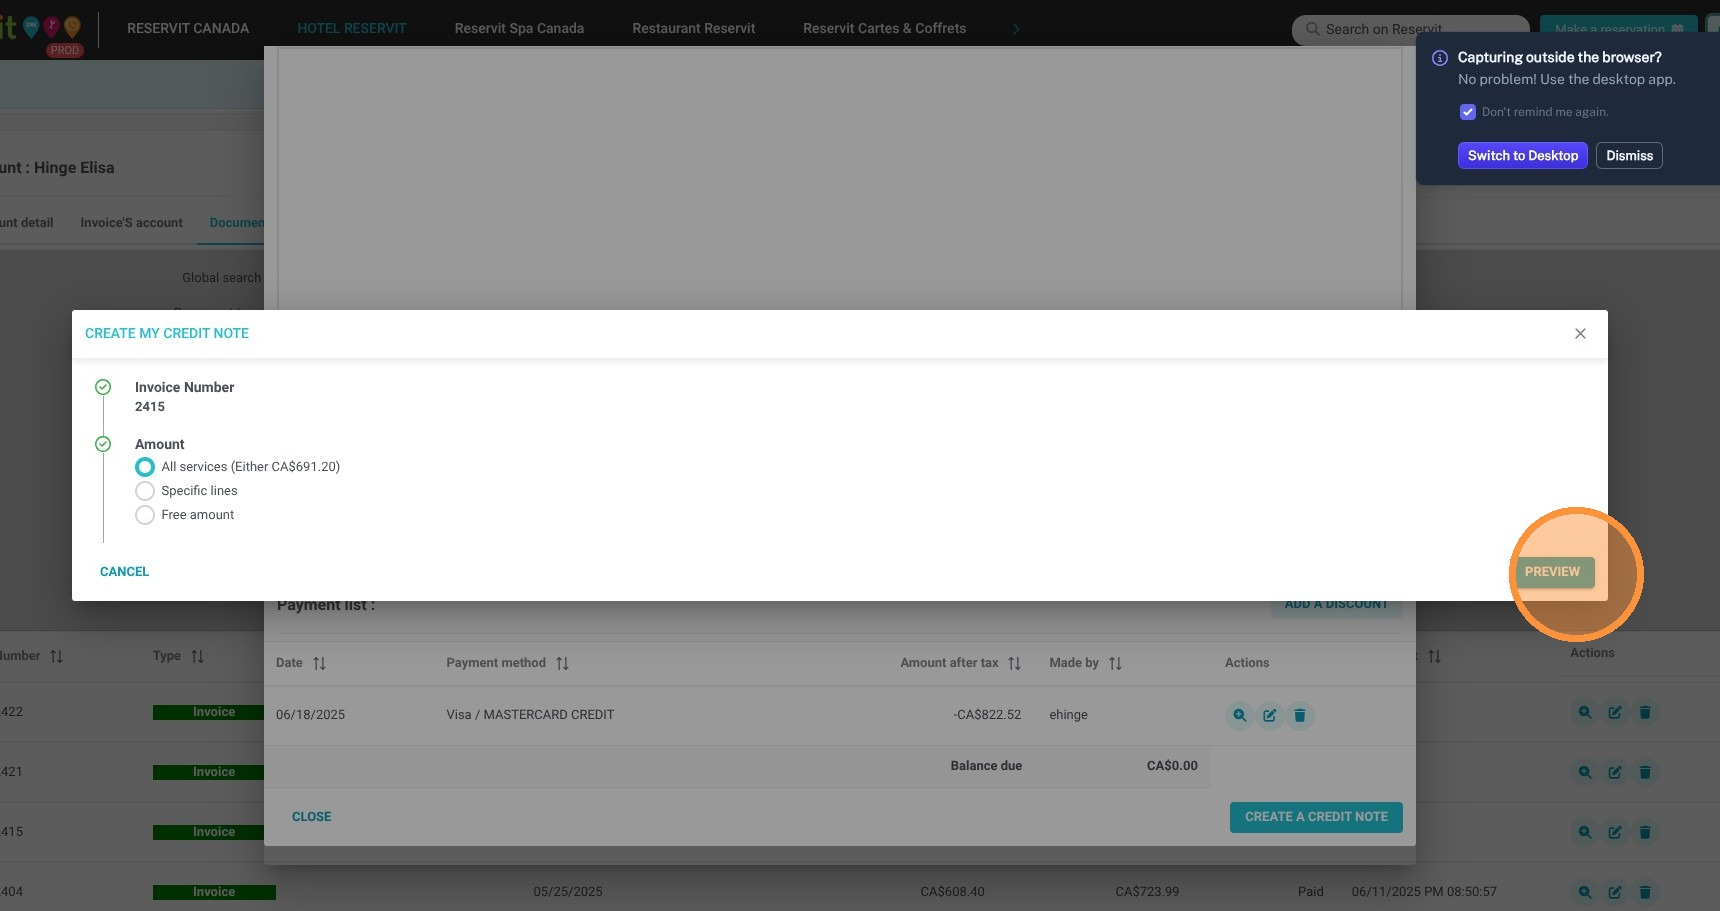View invoice 404 using magnifier icon
The width and height of the screenshot is (1720, 911).
[x=1584, y=892]
